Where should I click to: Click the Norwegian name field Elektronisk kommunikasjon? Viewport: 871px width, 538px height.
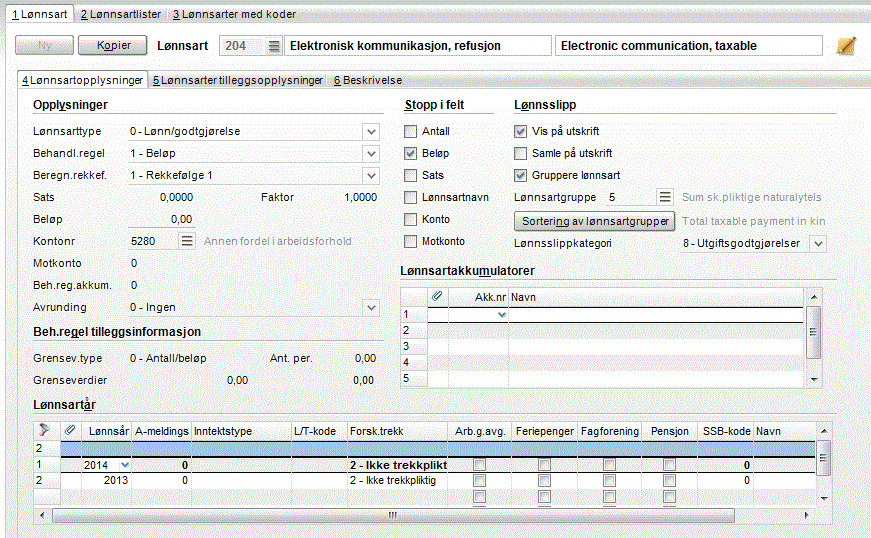pyautogui.click(x=418, y=46)
